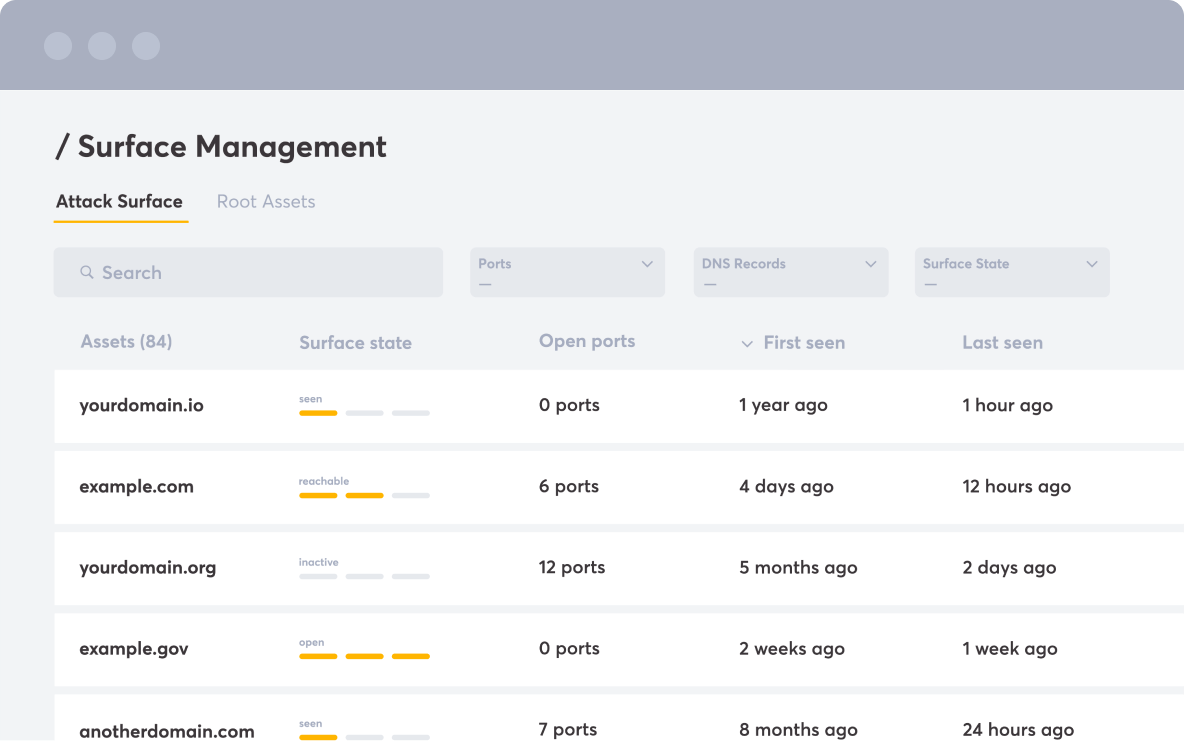Click into the Search input field
Screen dimensions: 1184x741
[x=248, y=272]
